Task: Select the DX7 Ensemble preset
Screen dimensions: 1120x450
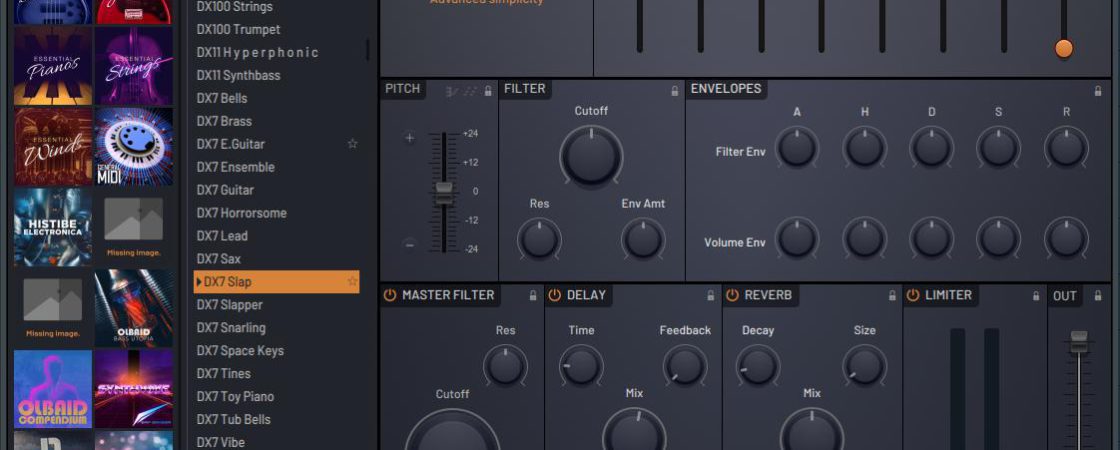Action: click(x=277, y=166)
